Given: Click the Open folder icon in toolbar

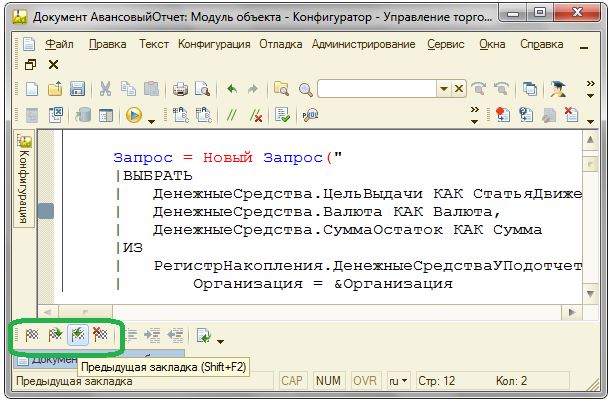Looking at the screenshot, I should tap(54, 90).
